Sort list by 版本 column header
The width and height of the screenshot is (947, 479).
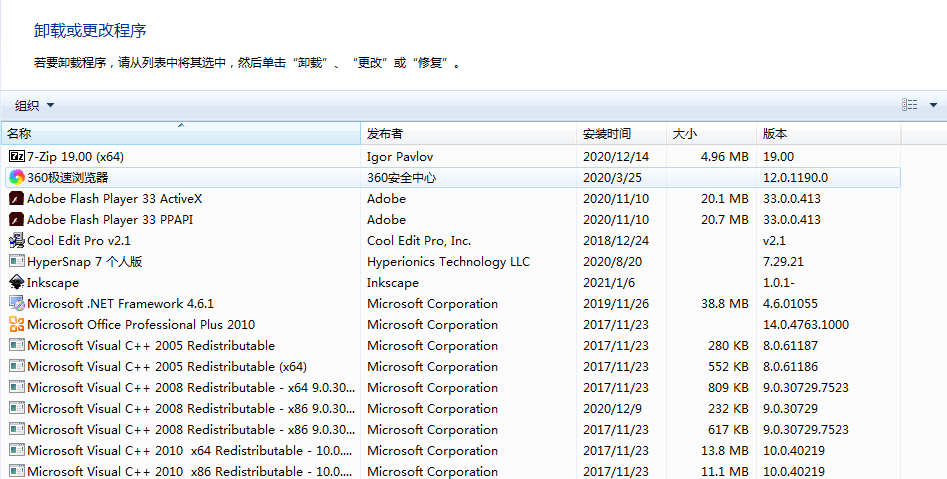829,133
